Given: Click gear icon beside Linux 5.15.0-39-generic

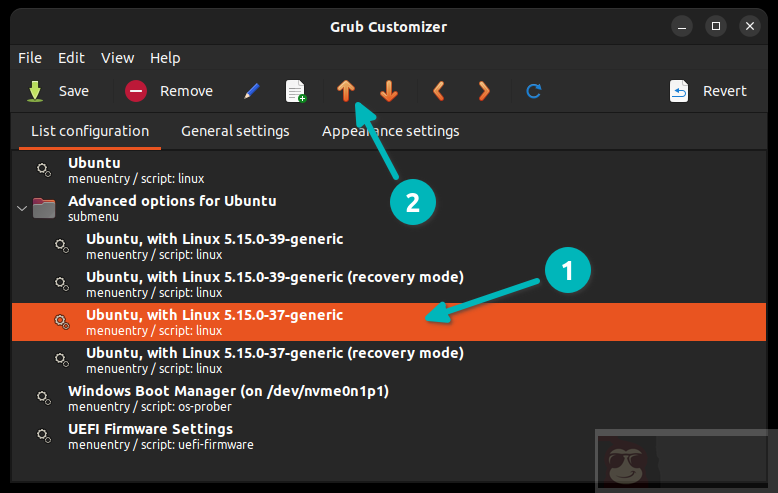Looking at the screenshot, I should [62, 246].
